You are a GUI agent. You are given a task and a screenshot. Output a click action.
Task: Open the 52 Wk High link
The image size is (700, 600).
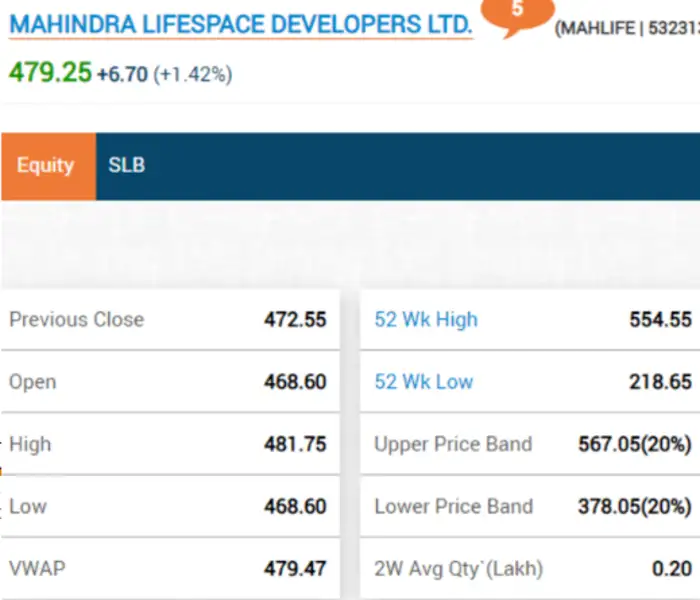click(x=426, y=320)
